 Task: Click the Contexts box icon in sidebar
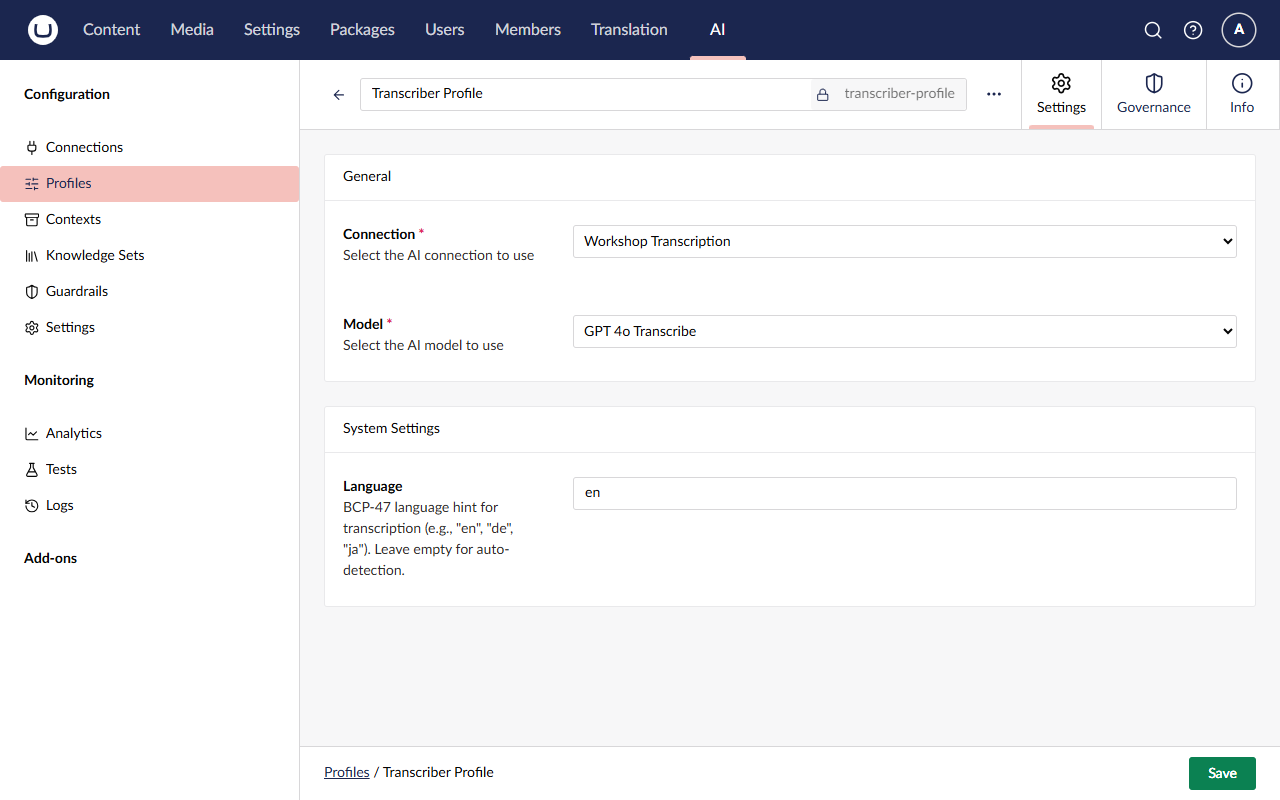click(32, 219)
